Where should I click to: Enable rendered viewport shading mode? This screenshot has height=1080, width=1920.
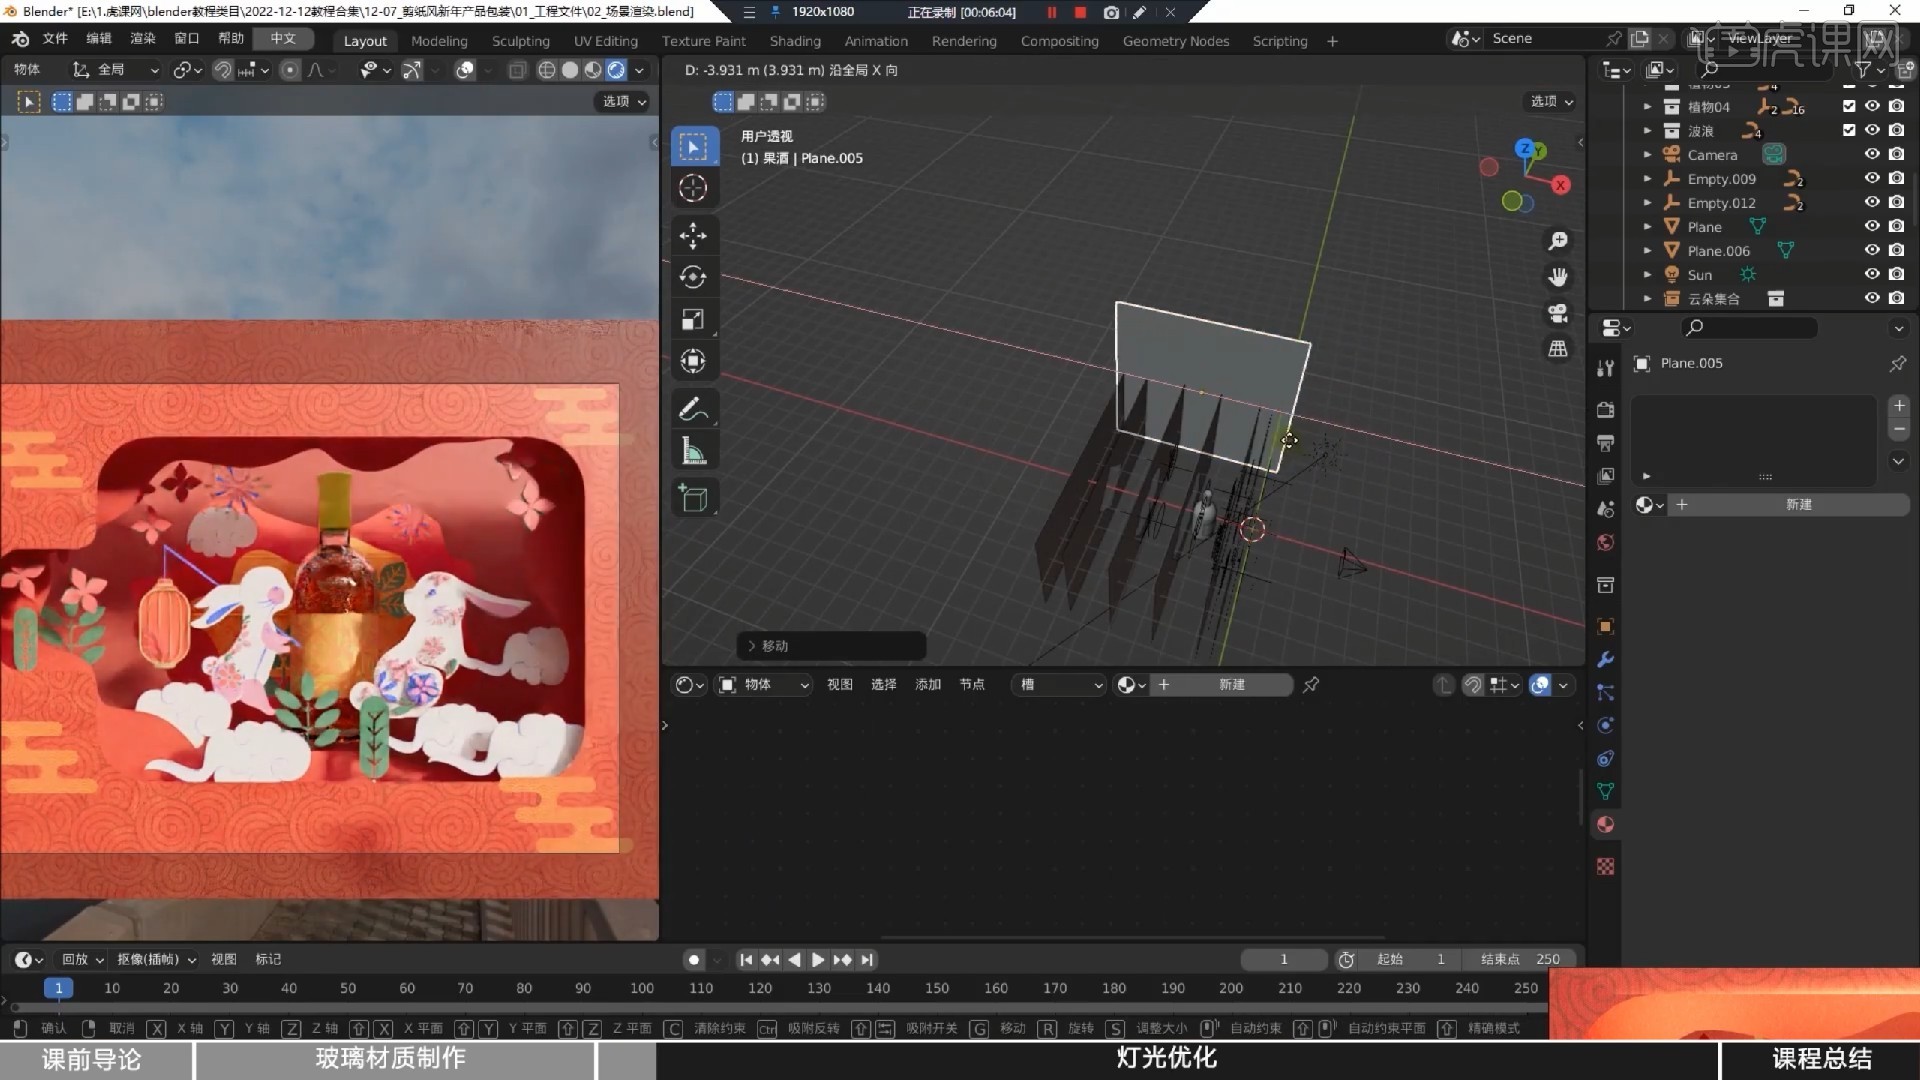[x=617, y=70]
